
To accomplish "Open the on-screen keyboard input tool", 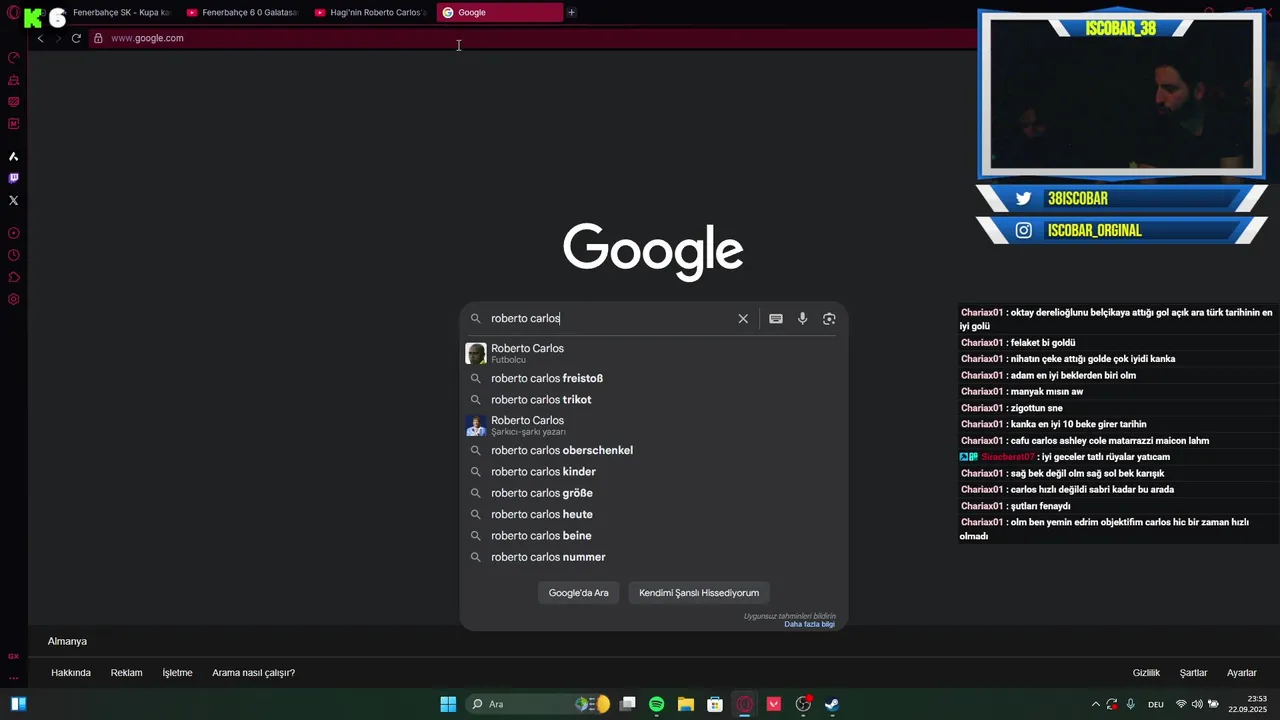I will click(x=776, y=318).
